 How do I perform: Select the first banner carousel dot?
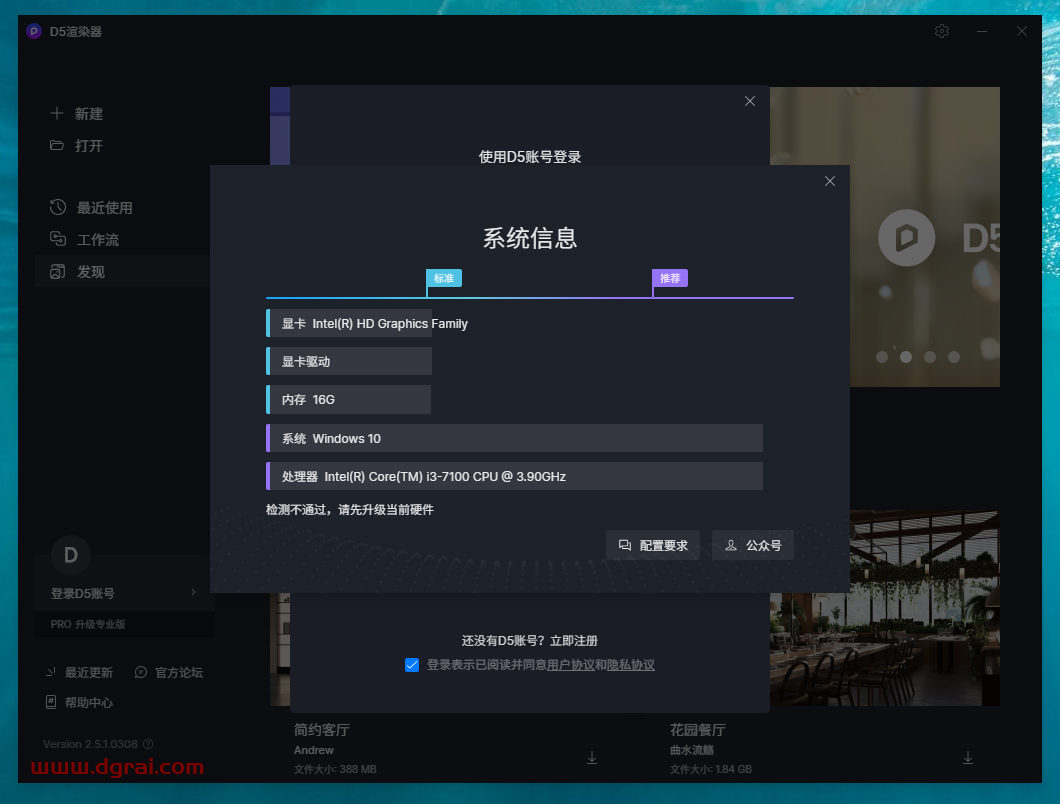click(882, 357)
